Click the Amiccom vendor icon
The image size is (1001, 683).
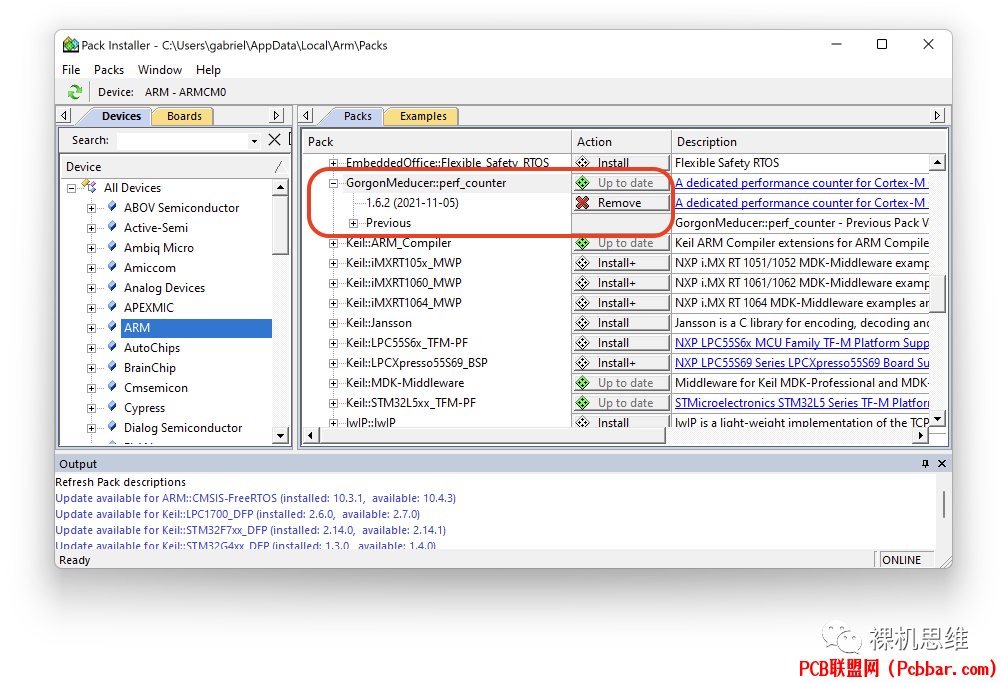click(x=112, y=267)
